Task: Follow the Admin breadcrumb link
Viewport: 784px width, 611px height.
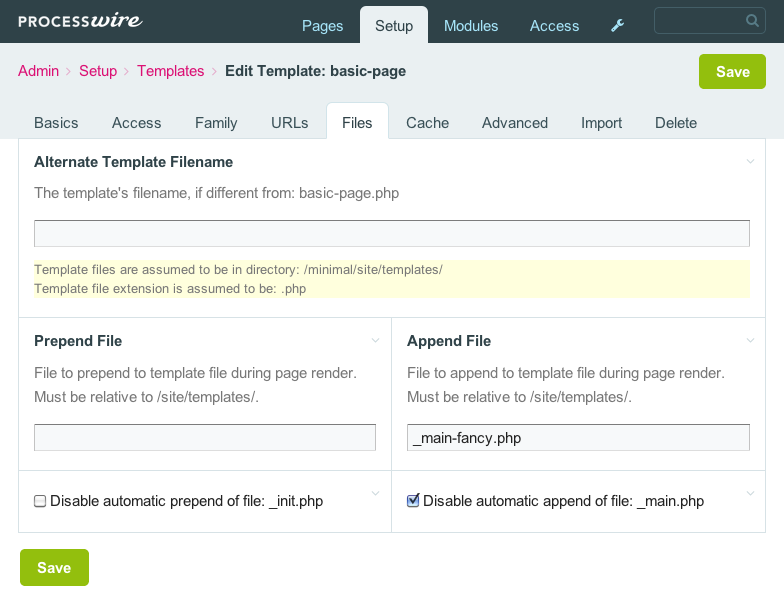Action: (38, 71)
